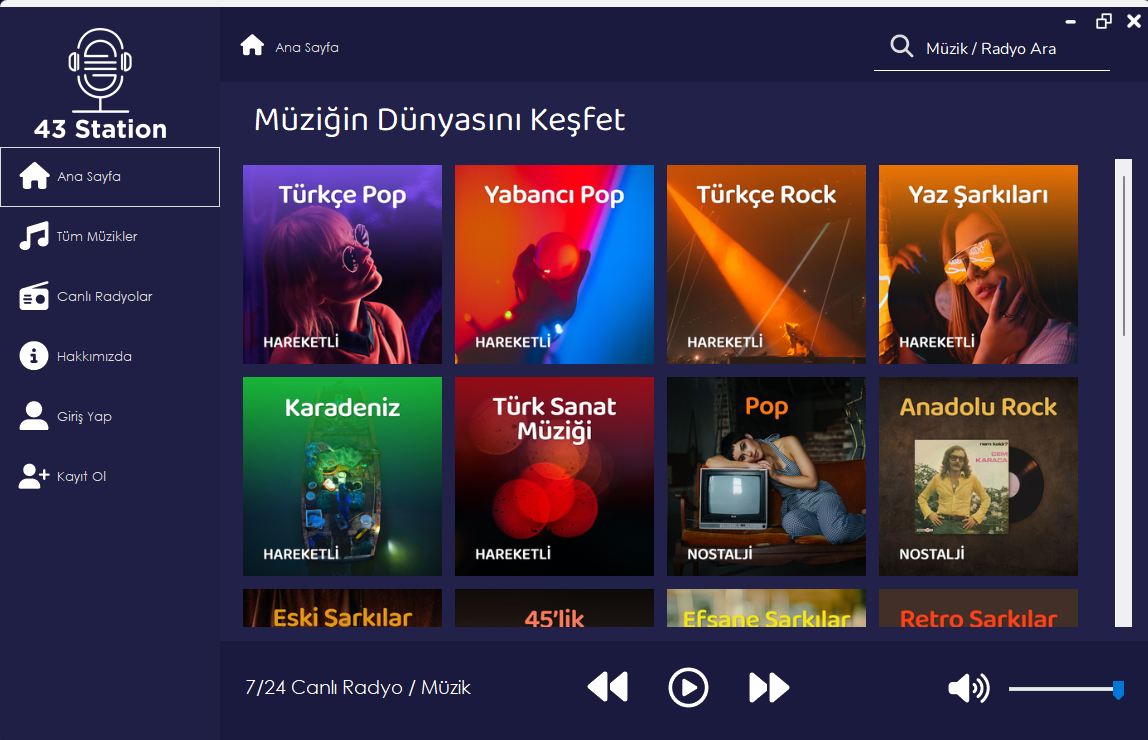This screenshot has height=740, width=1148.
Task: Open the Efsane Şarkılar category tile
Action: click(766, 608)
